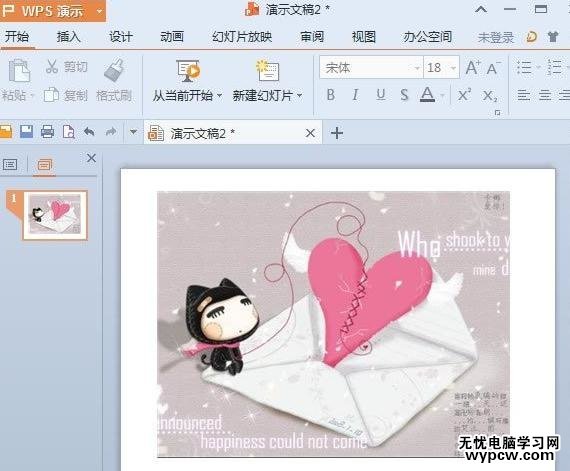
Task: Click the Redo arrow icon
Action: tap(111, 132)
